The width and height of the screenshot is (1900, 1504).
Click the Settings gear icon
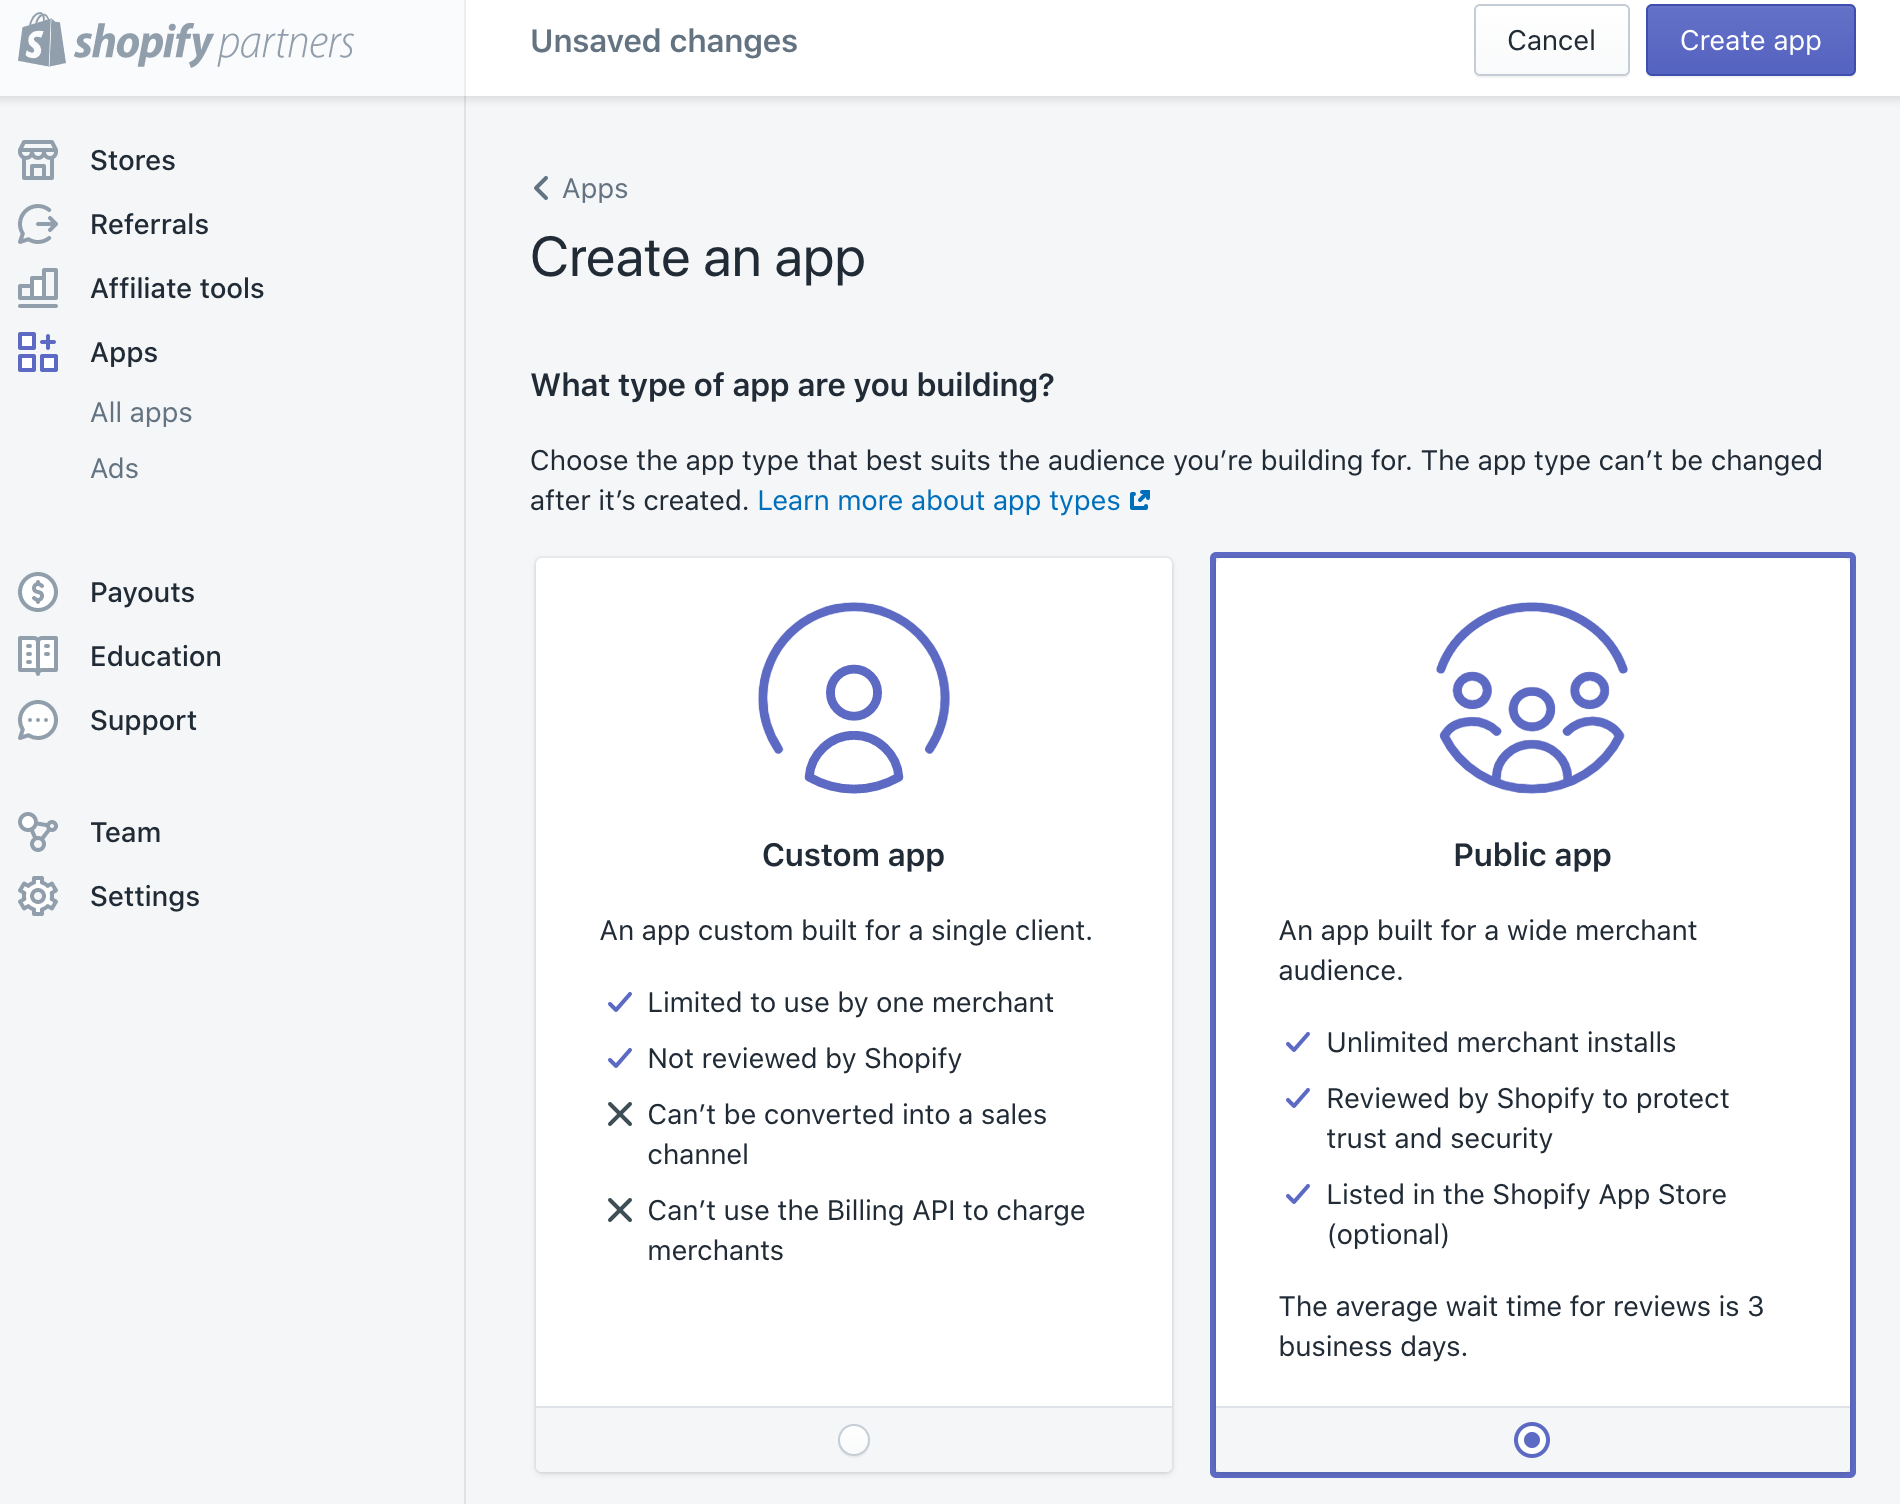point(38,896)
